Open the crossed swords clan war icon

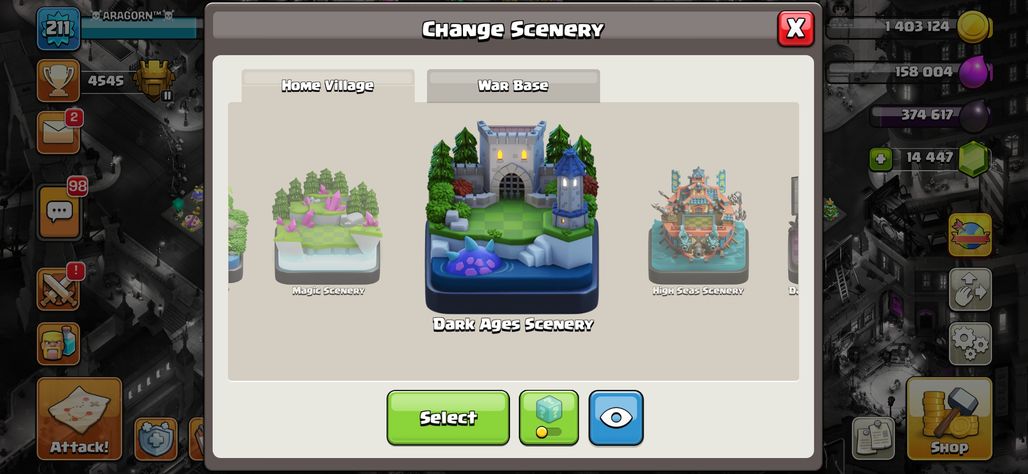tap(58, 288)
